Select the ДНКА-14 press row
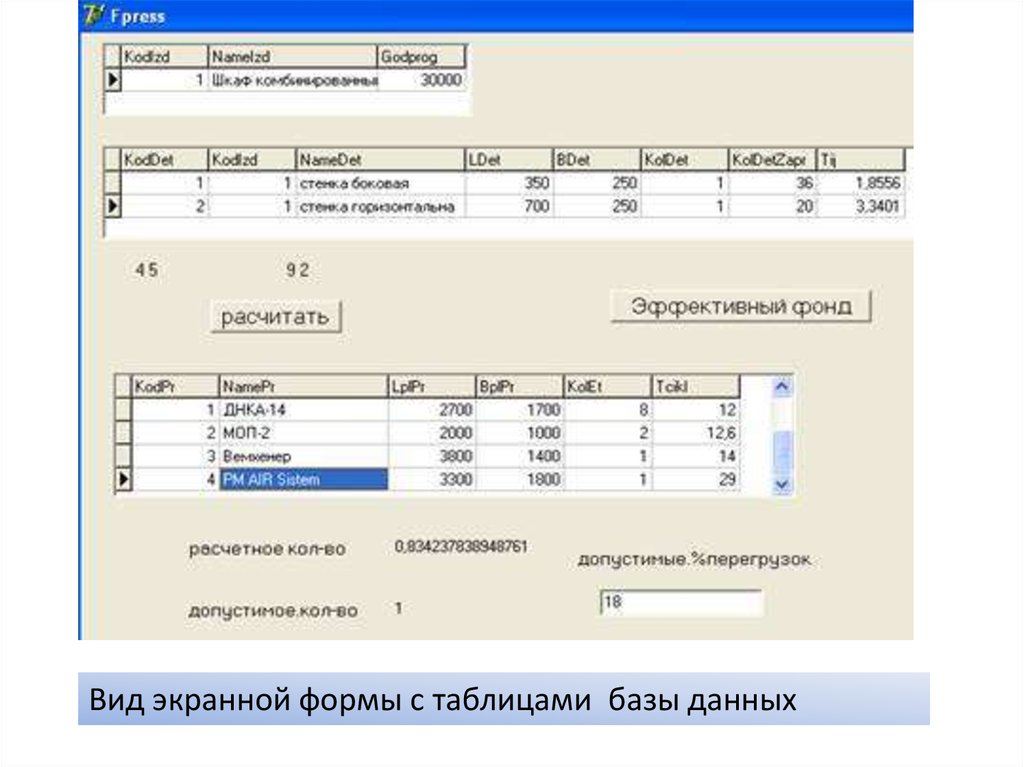This screenshot has height=767, width=1024. [303, 410]
